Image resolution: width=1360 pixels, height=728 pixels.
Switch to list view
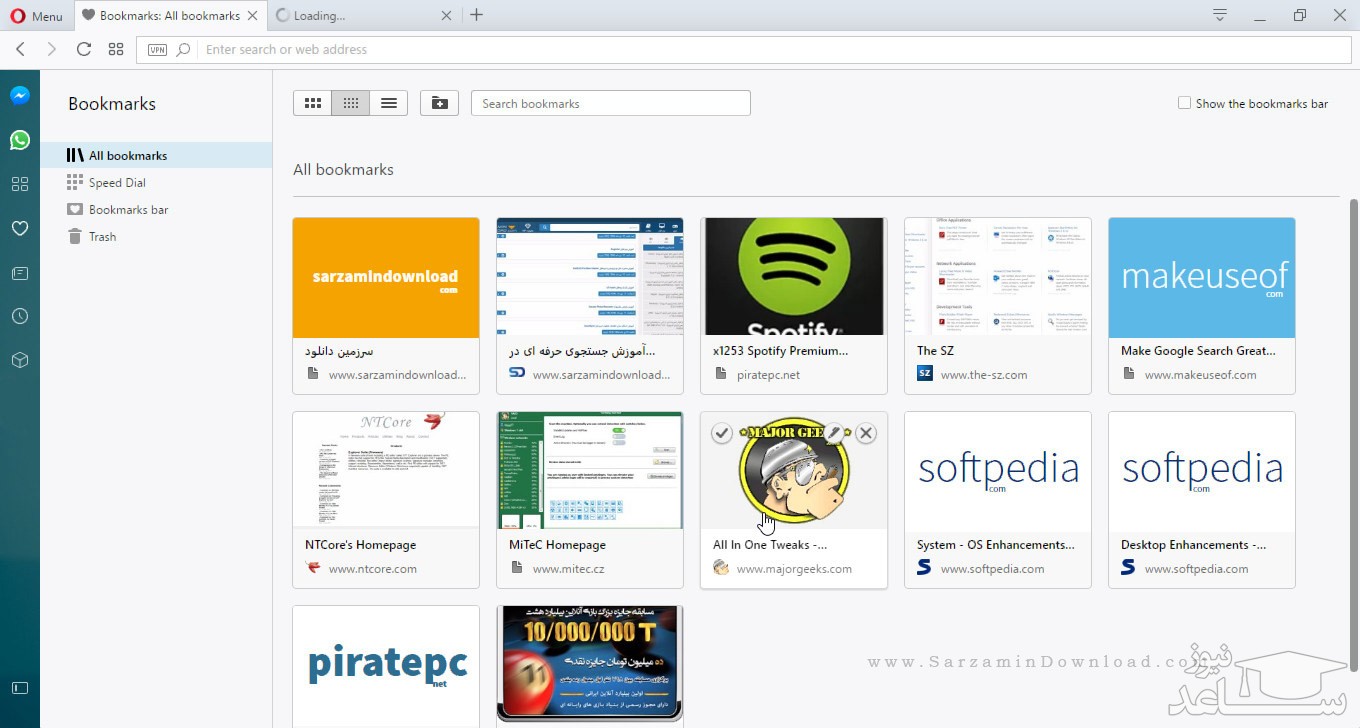(x=389, y=103)
